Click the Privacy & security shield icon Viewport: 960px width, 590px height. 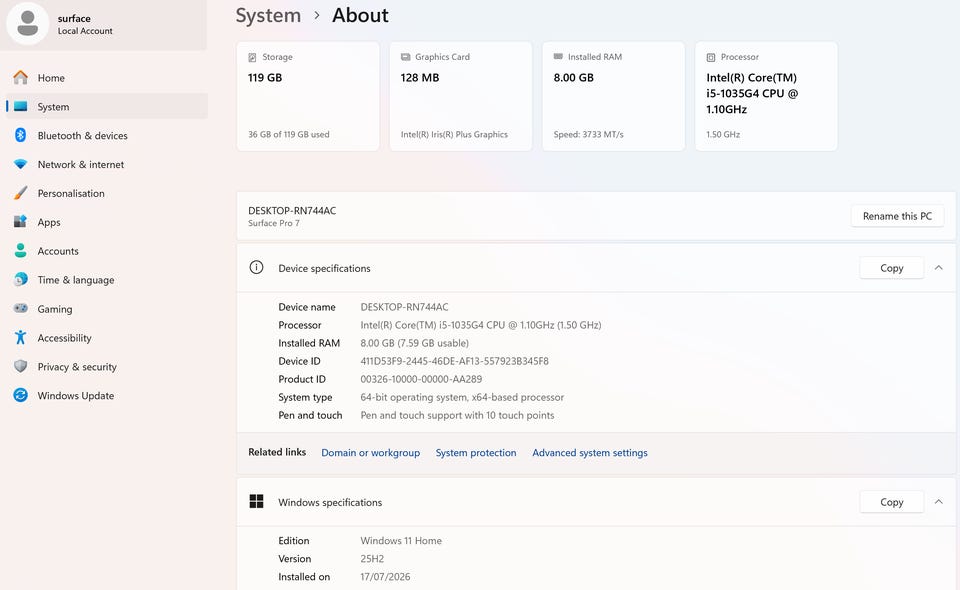(x=20, y=366)
